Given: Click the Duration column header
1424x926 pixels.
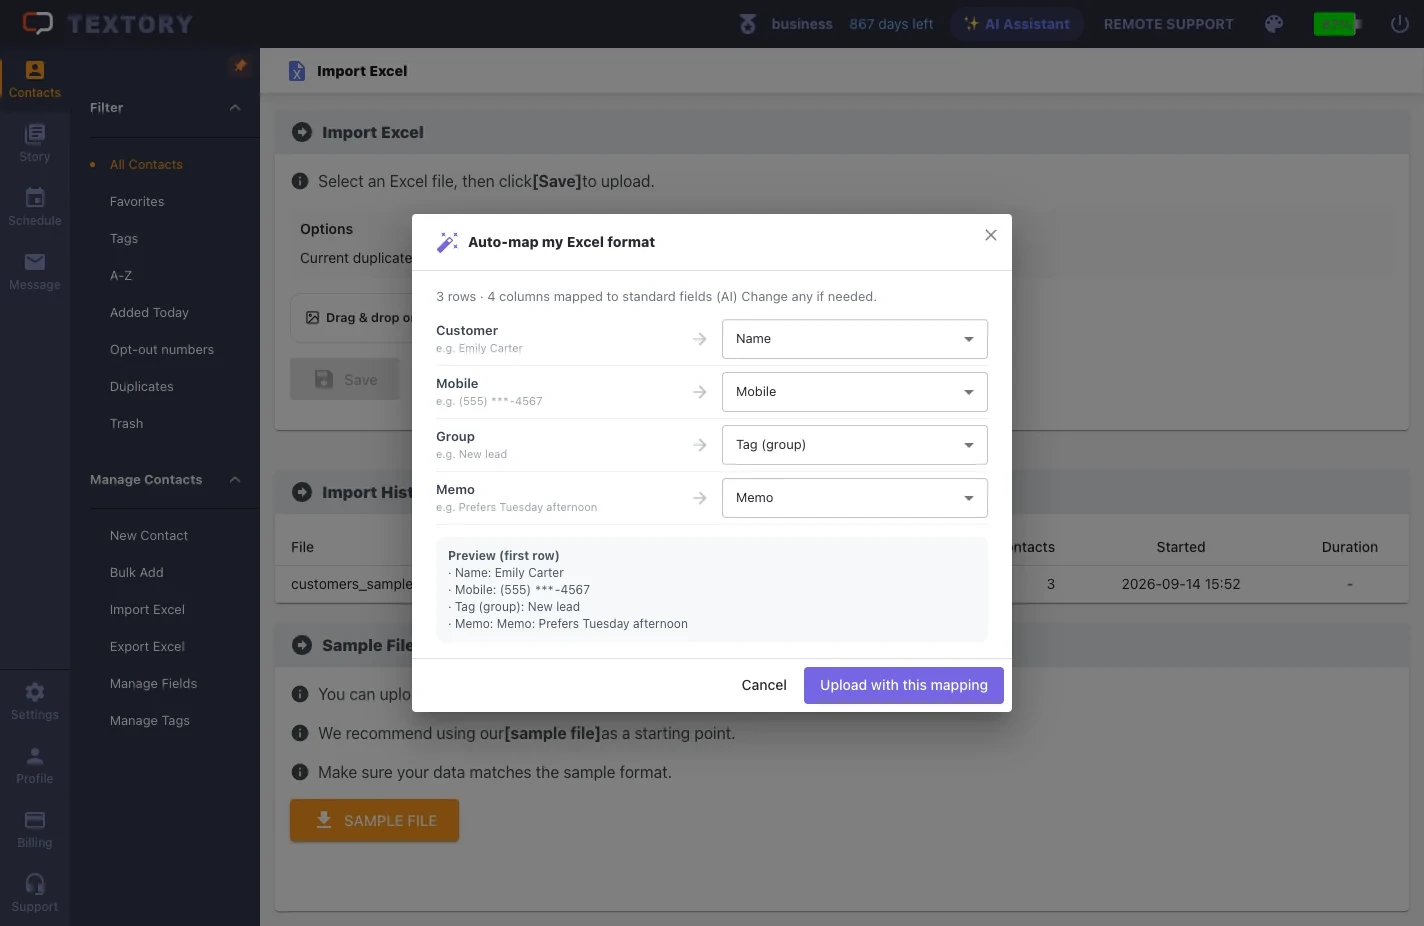Looking at the screenshot, I should (1350, 547).
